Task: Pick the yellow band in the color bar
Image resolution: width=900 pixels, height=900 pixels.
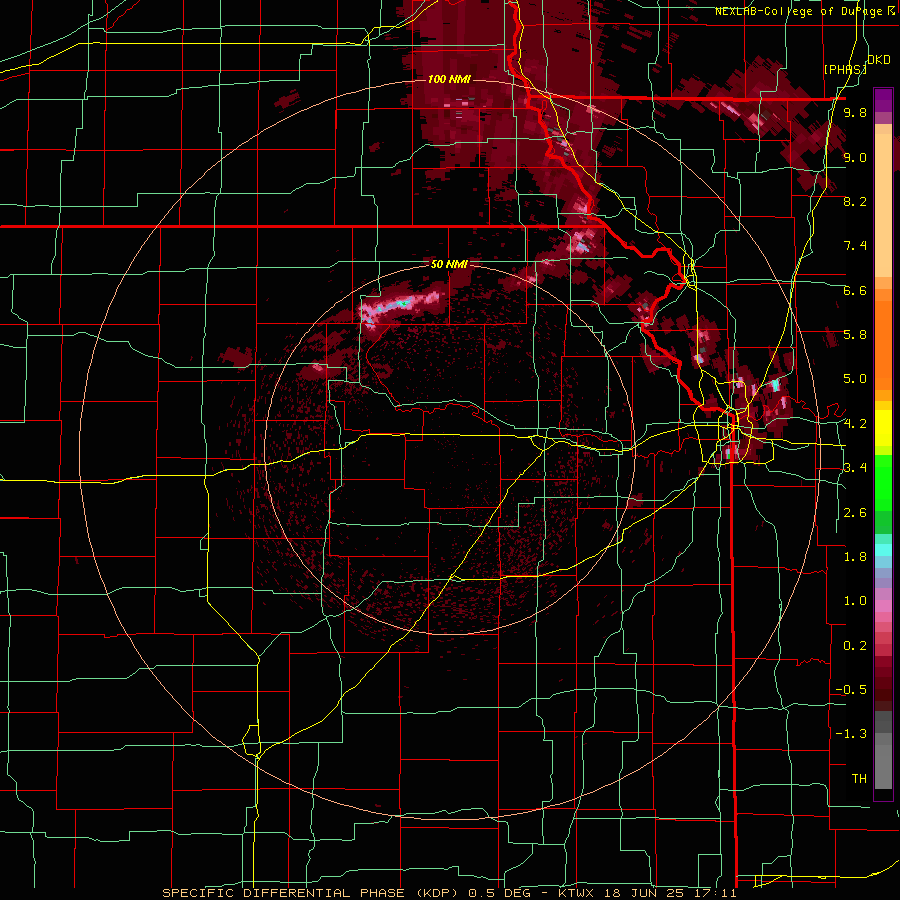Action: click(x=883, y=428)
